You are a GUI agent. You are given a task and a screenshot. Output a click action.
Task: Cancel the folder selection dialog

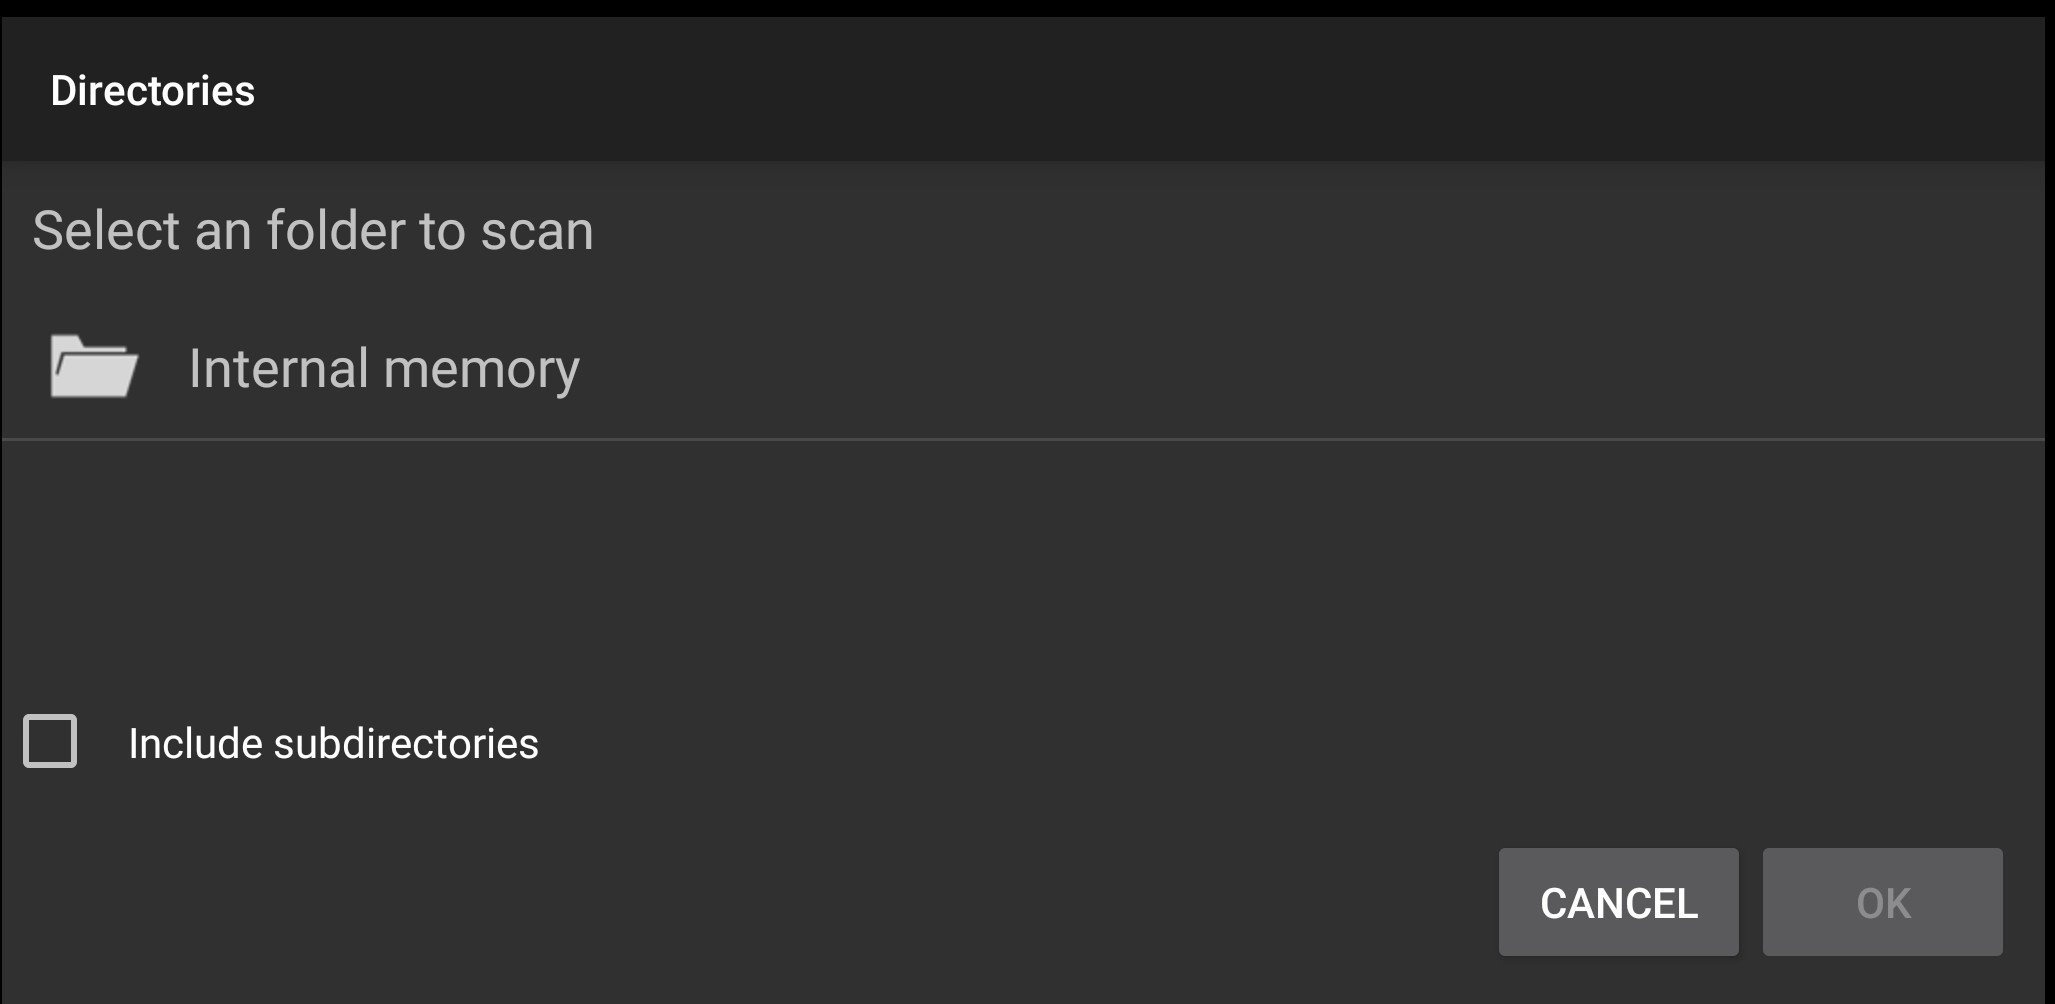1618,902
